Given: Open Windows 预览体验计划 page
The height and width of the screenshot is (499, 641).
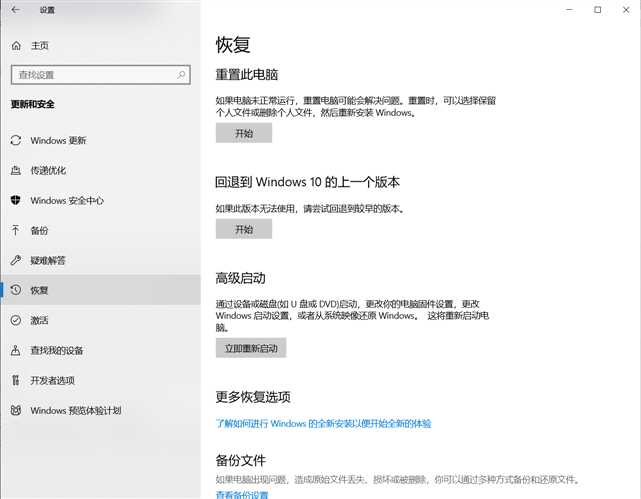Looking at the screenshot, I should pyautogui.click(x=100, y=410).
